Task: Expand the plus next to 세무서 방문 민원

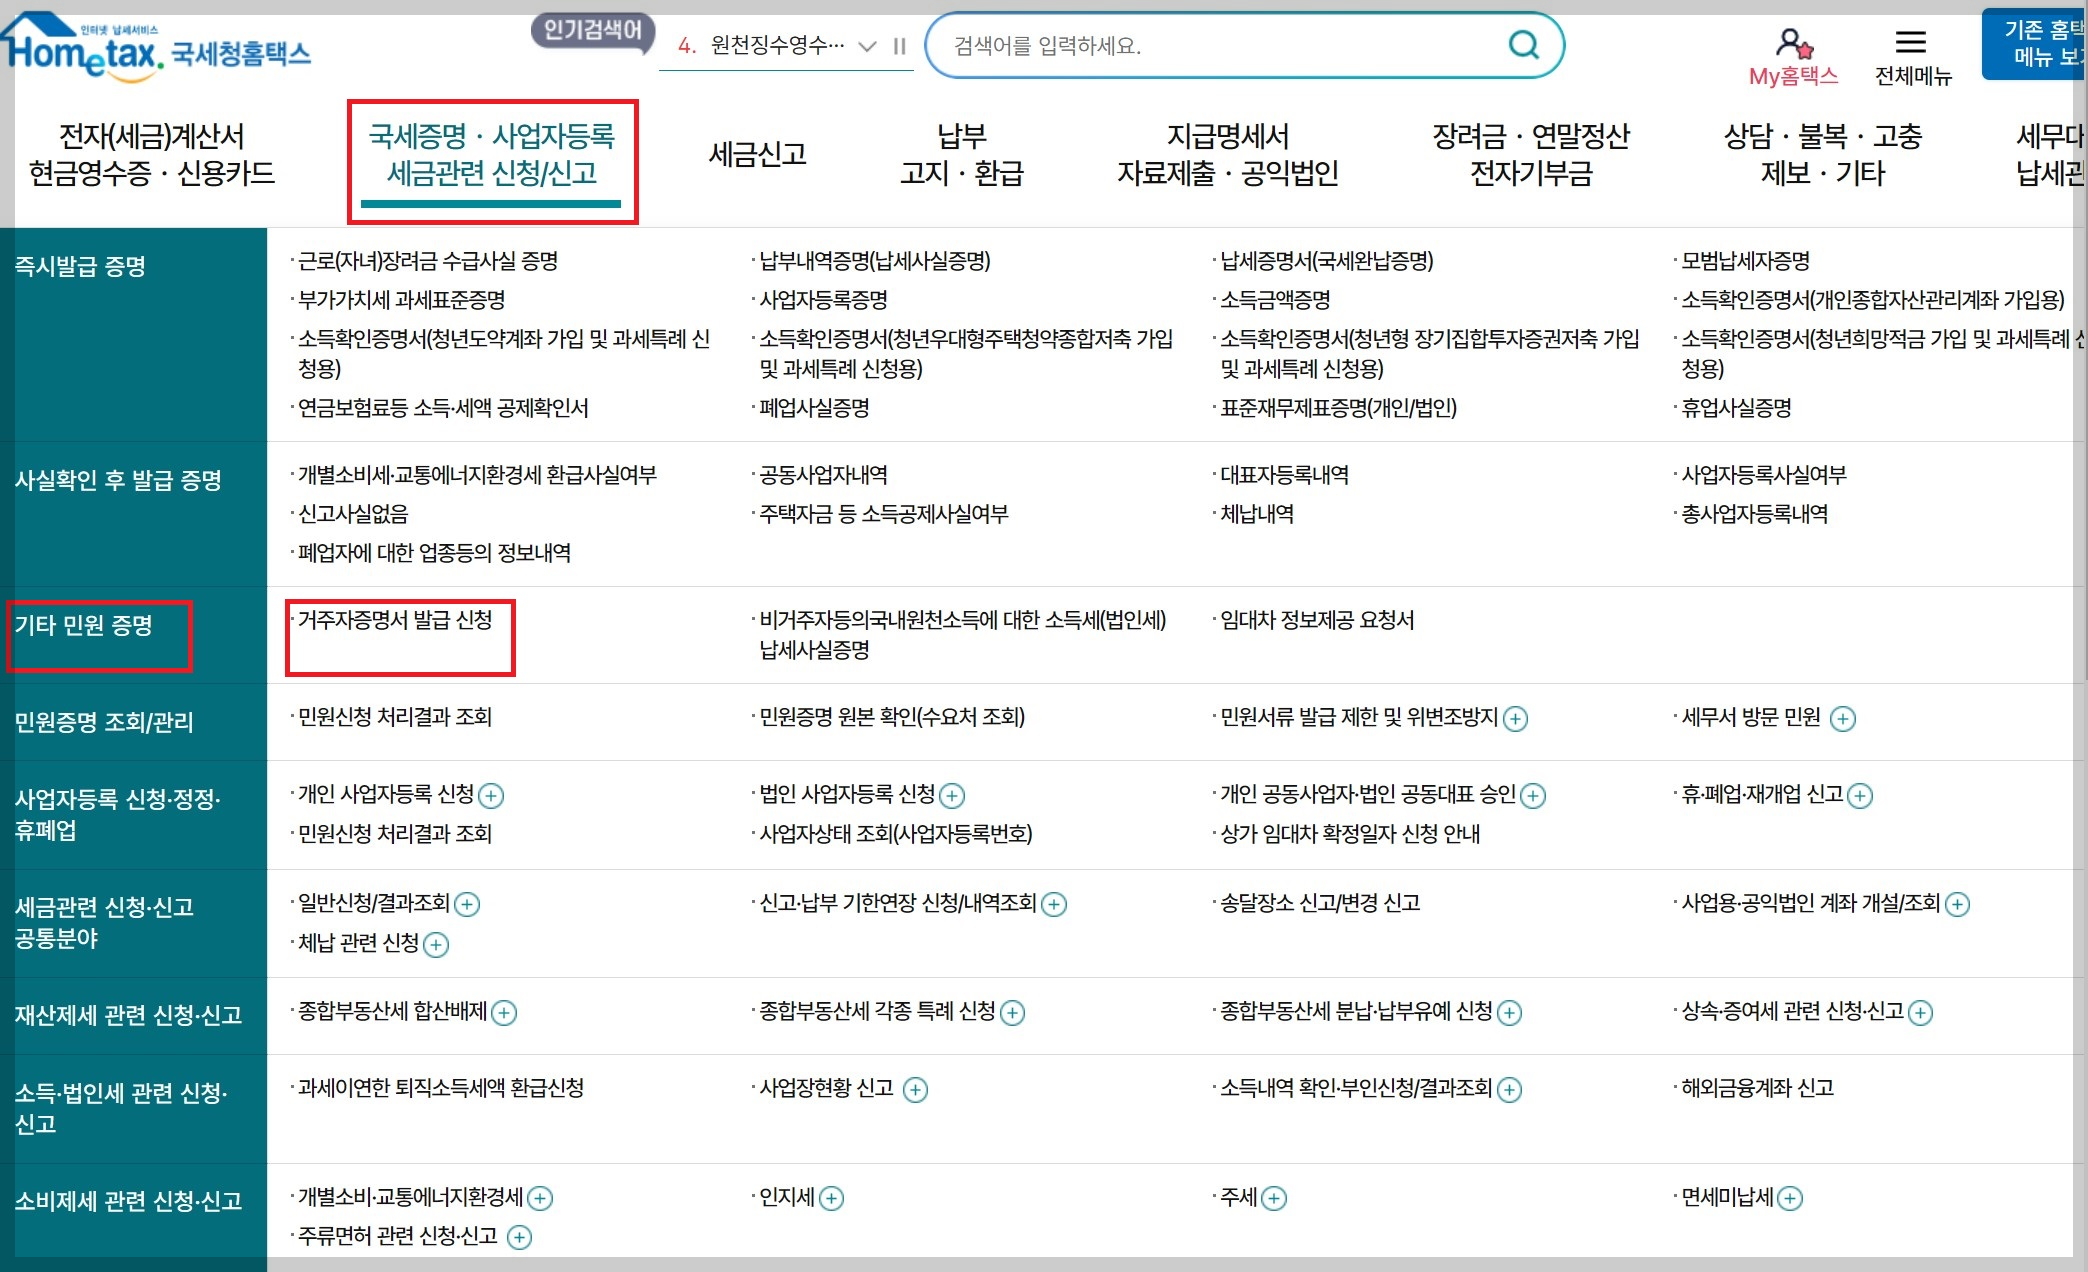Action: point(1841,718)
